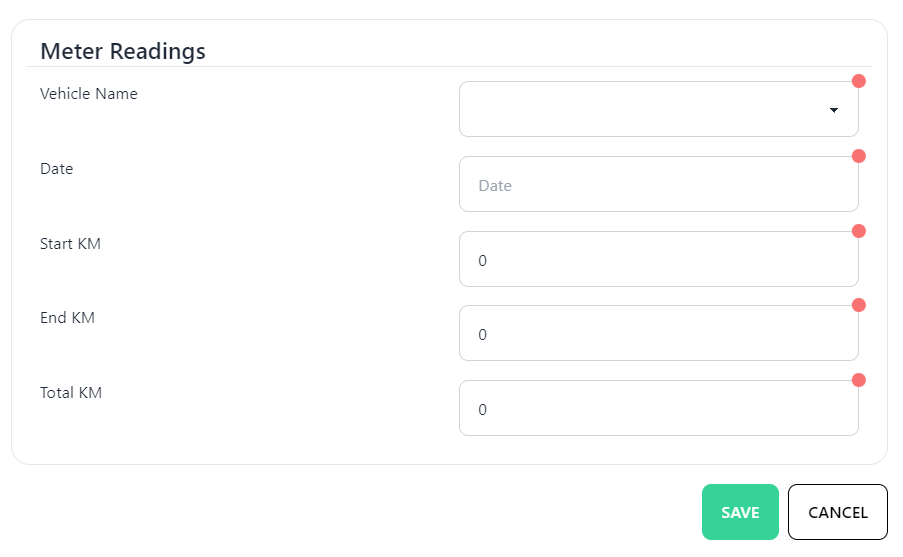Click into the Start KM input box
903x557 pixels.
point(658,259)
